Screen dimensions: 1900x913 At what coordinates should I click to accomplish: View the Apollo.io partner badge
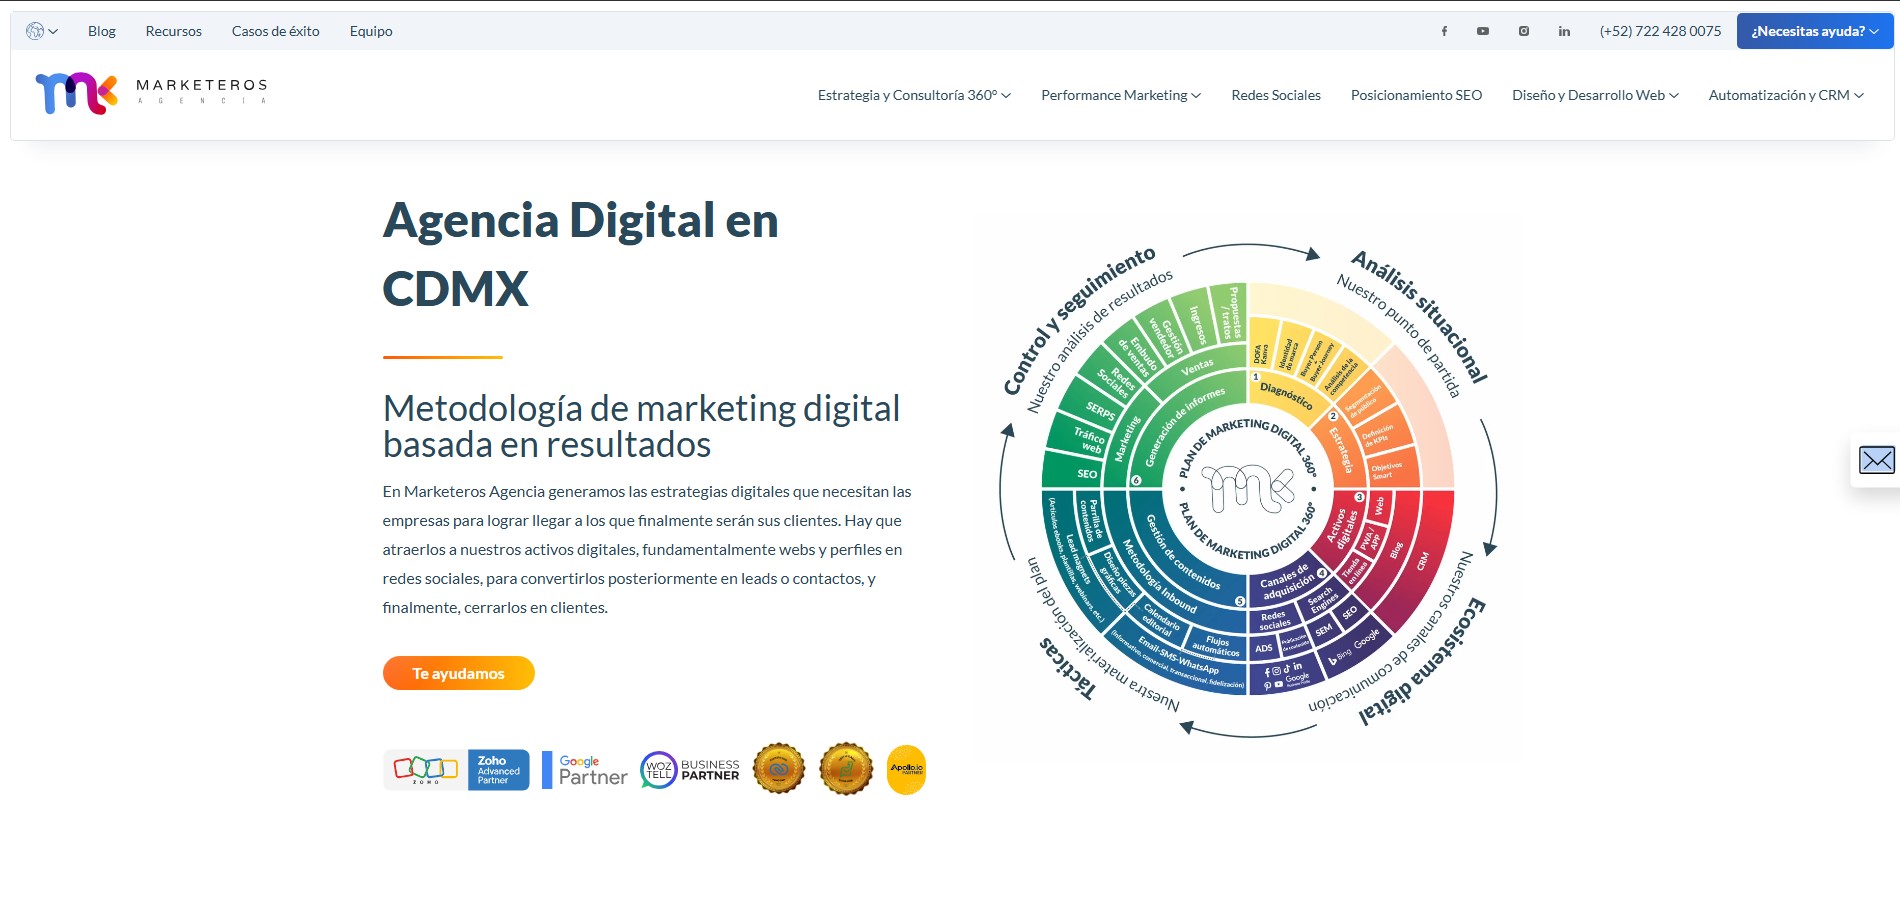pos(906,770)
